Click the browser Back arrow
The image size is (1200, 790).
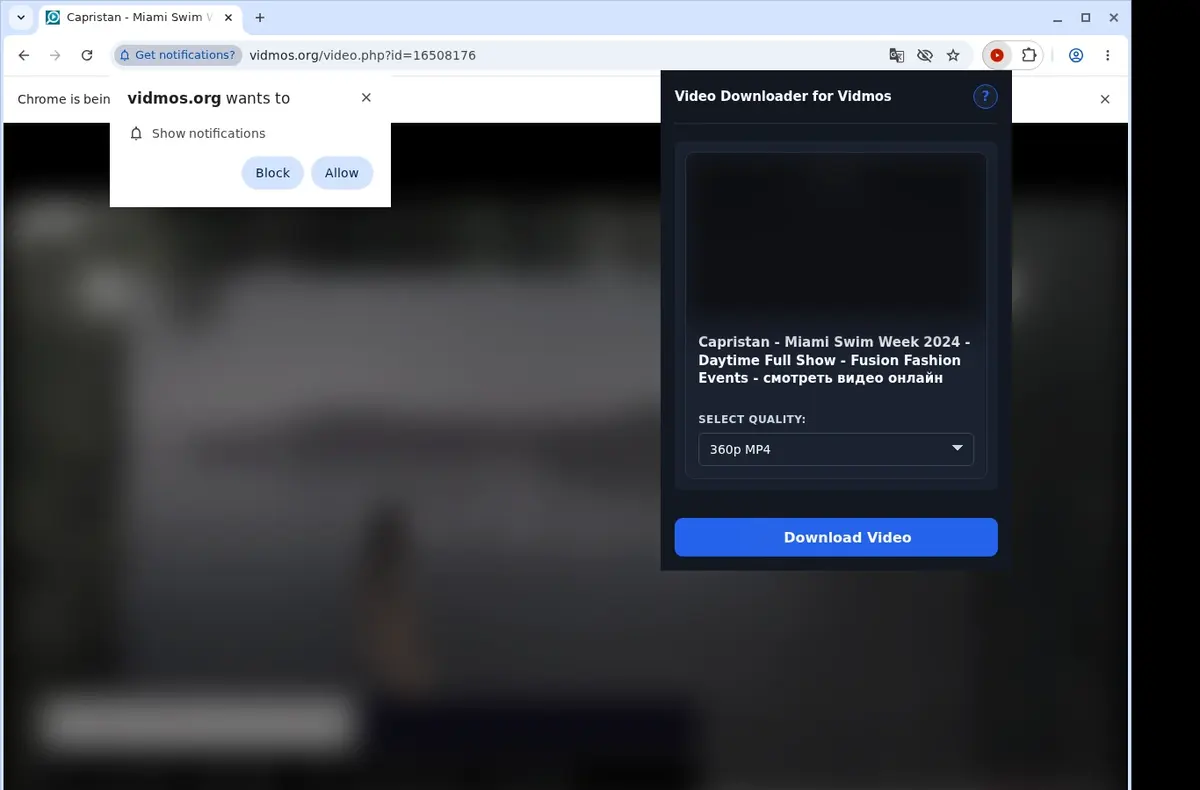pyautogui.click(x=24, y=56)
